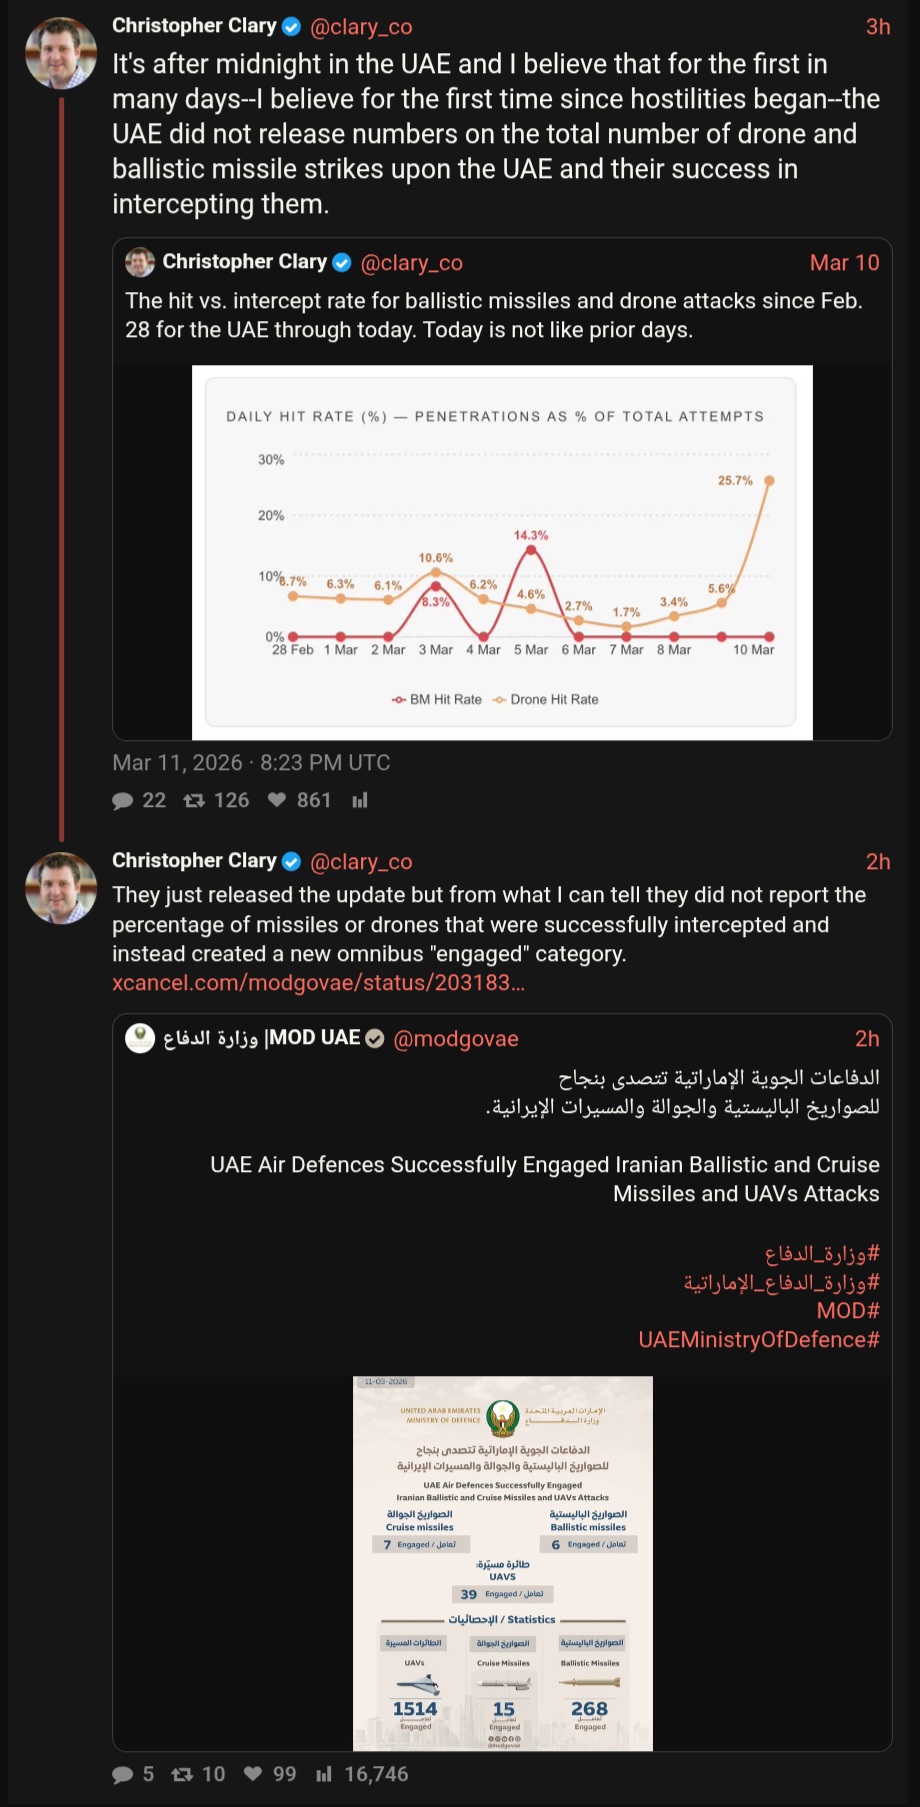920x1807 pixels.
Task: Open the MOD UAE statistics infographic
Action: [x=502, y=1563]
